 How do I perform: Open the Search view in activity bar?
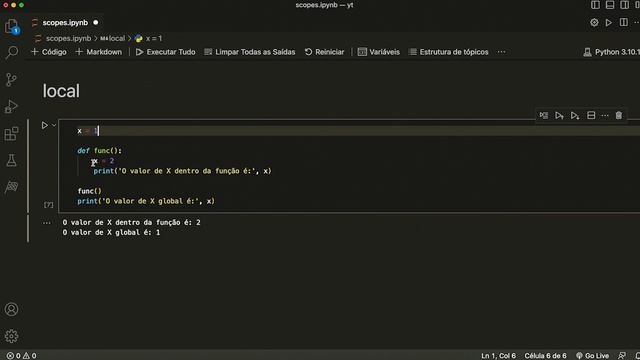pyautogui.click(x=11, y=52)
